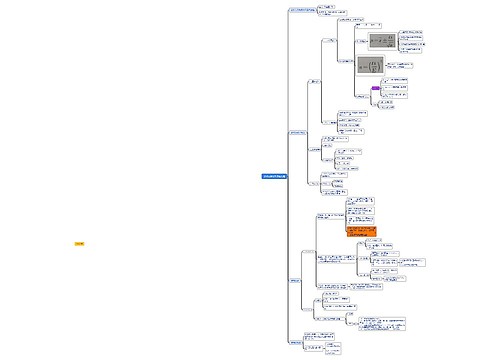Image resolution: width=500 pixels, height=360 pixels.
Task: Select the white subtopic directly above the orange node
Action: point(360,220)
